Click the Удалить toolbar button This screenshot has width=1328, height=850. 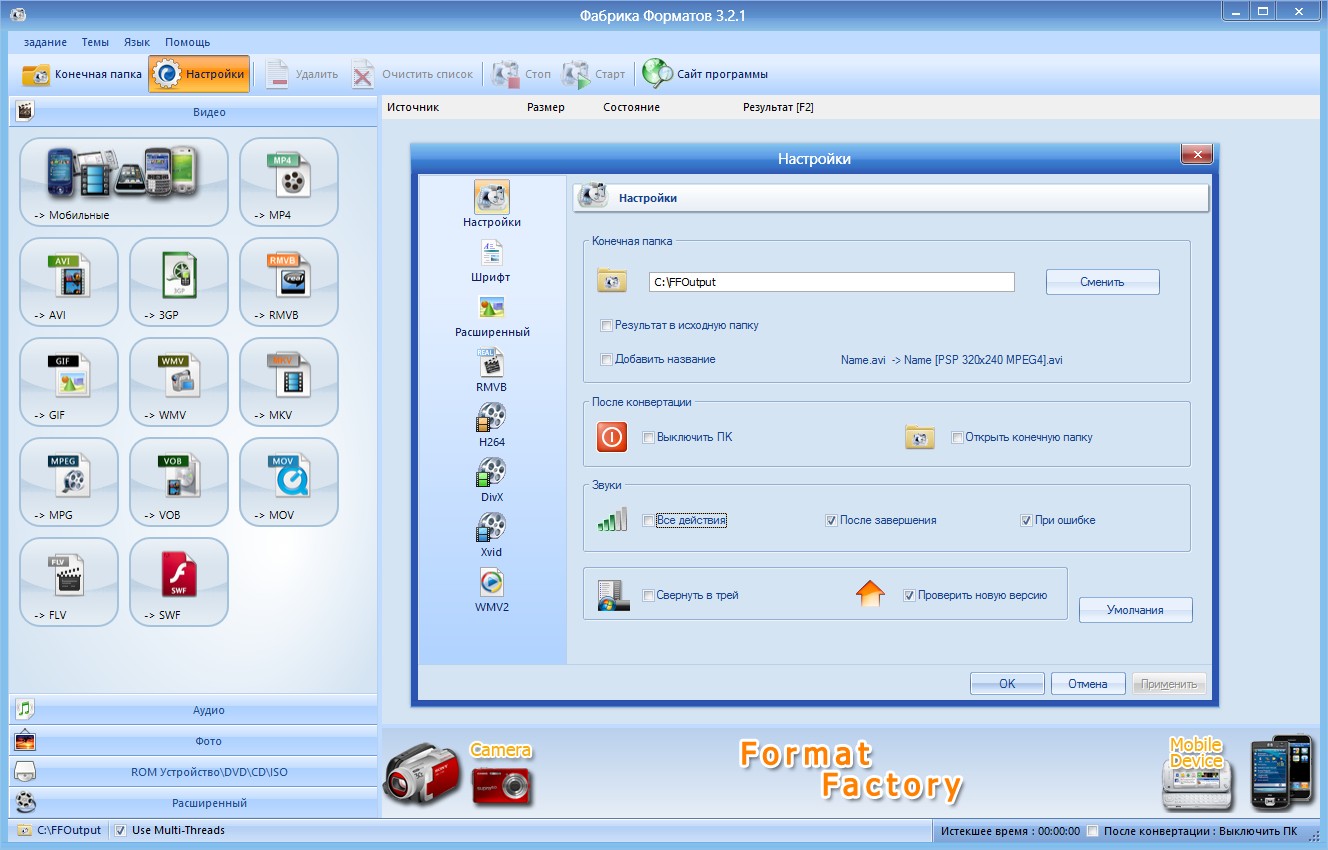tap(302, 74)
